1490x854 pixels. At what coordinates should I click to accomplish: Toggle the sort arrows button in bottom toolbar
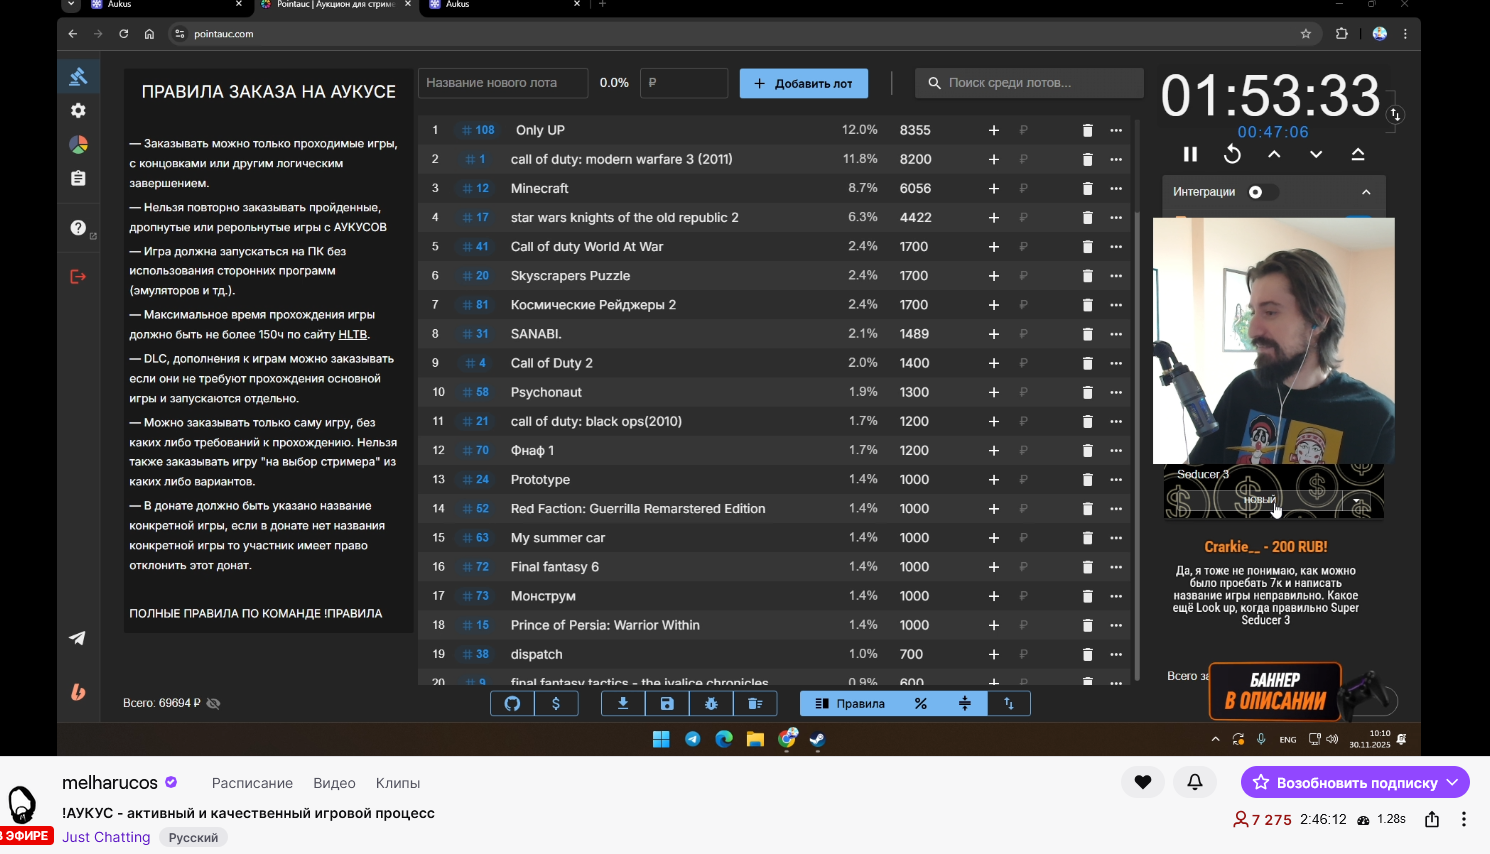1009,704
